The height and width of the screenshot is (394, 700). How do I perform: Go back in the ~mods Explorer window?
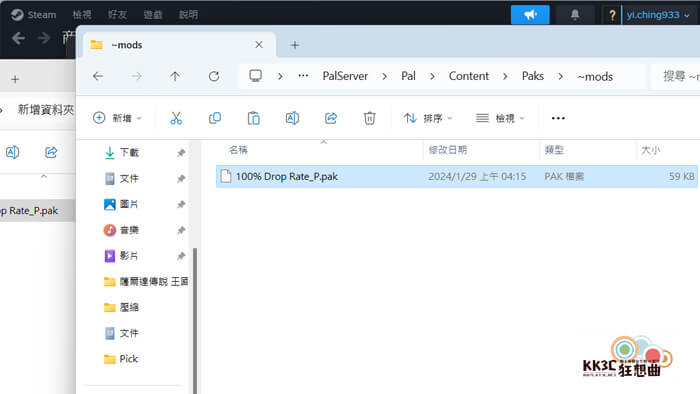pos(98,76)
